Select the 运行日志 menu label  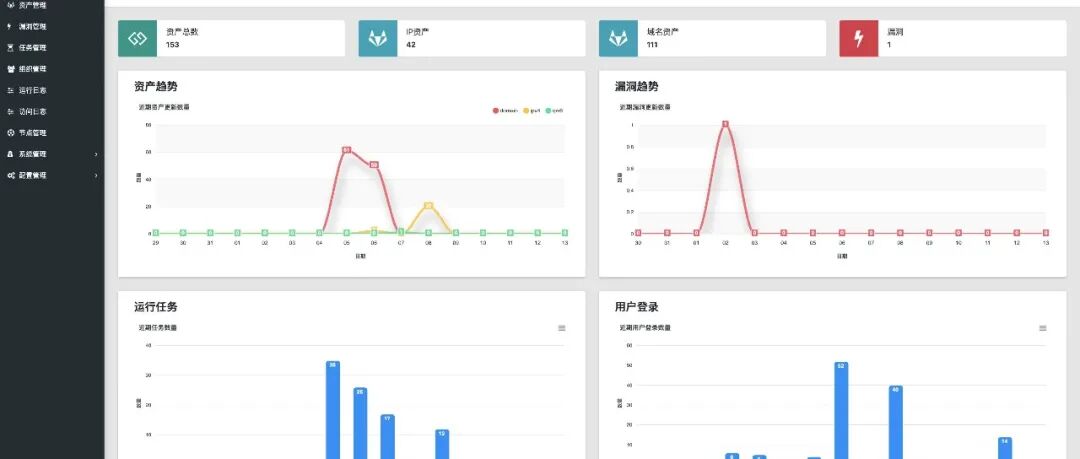click(x=32, y=90)
